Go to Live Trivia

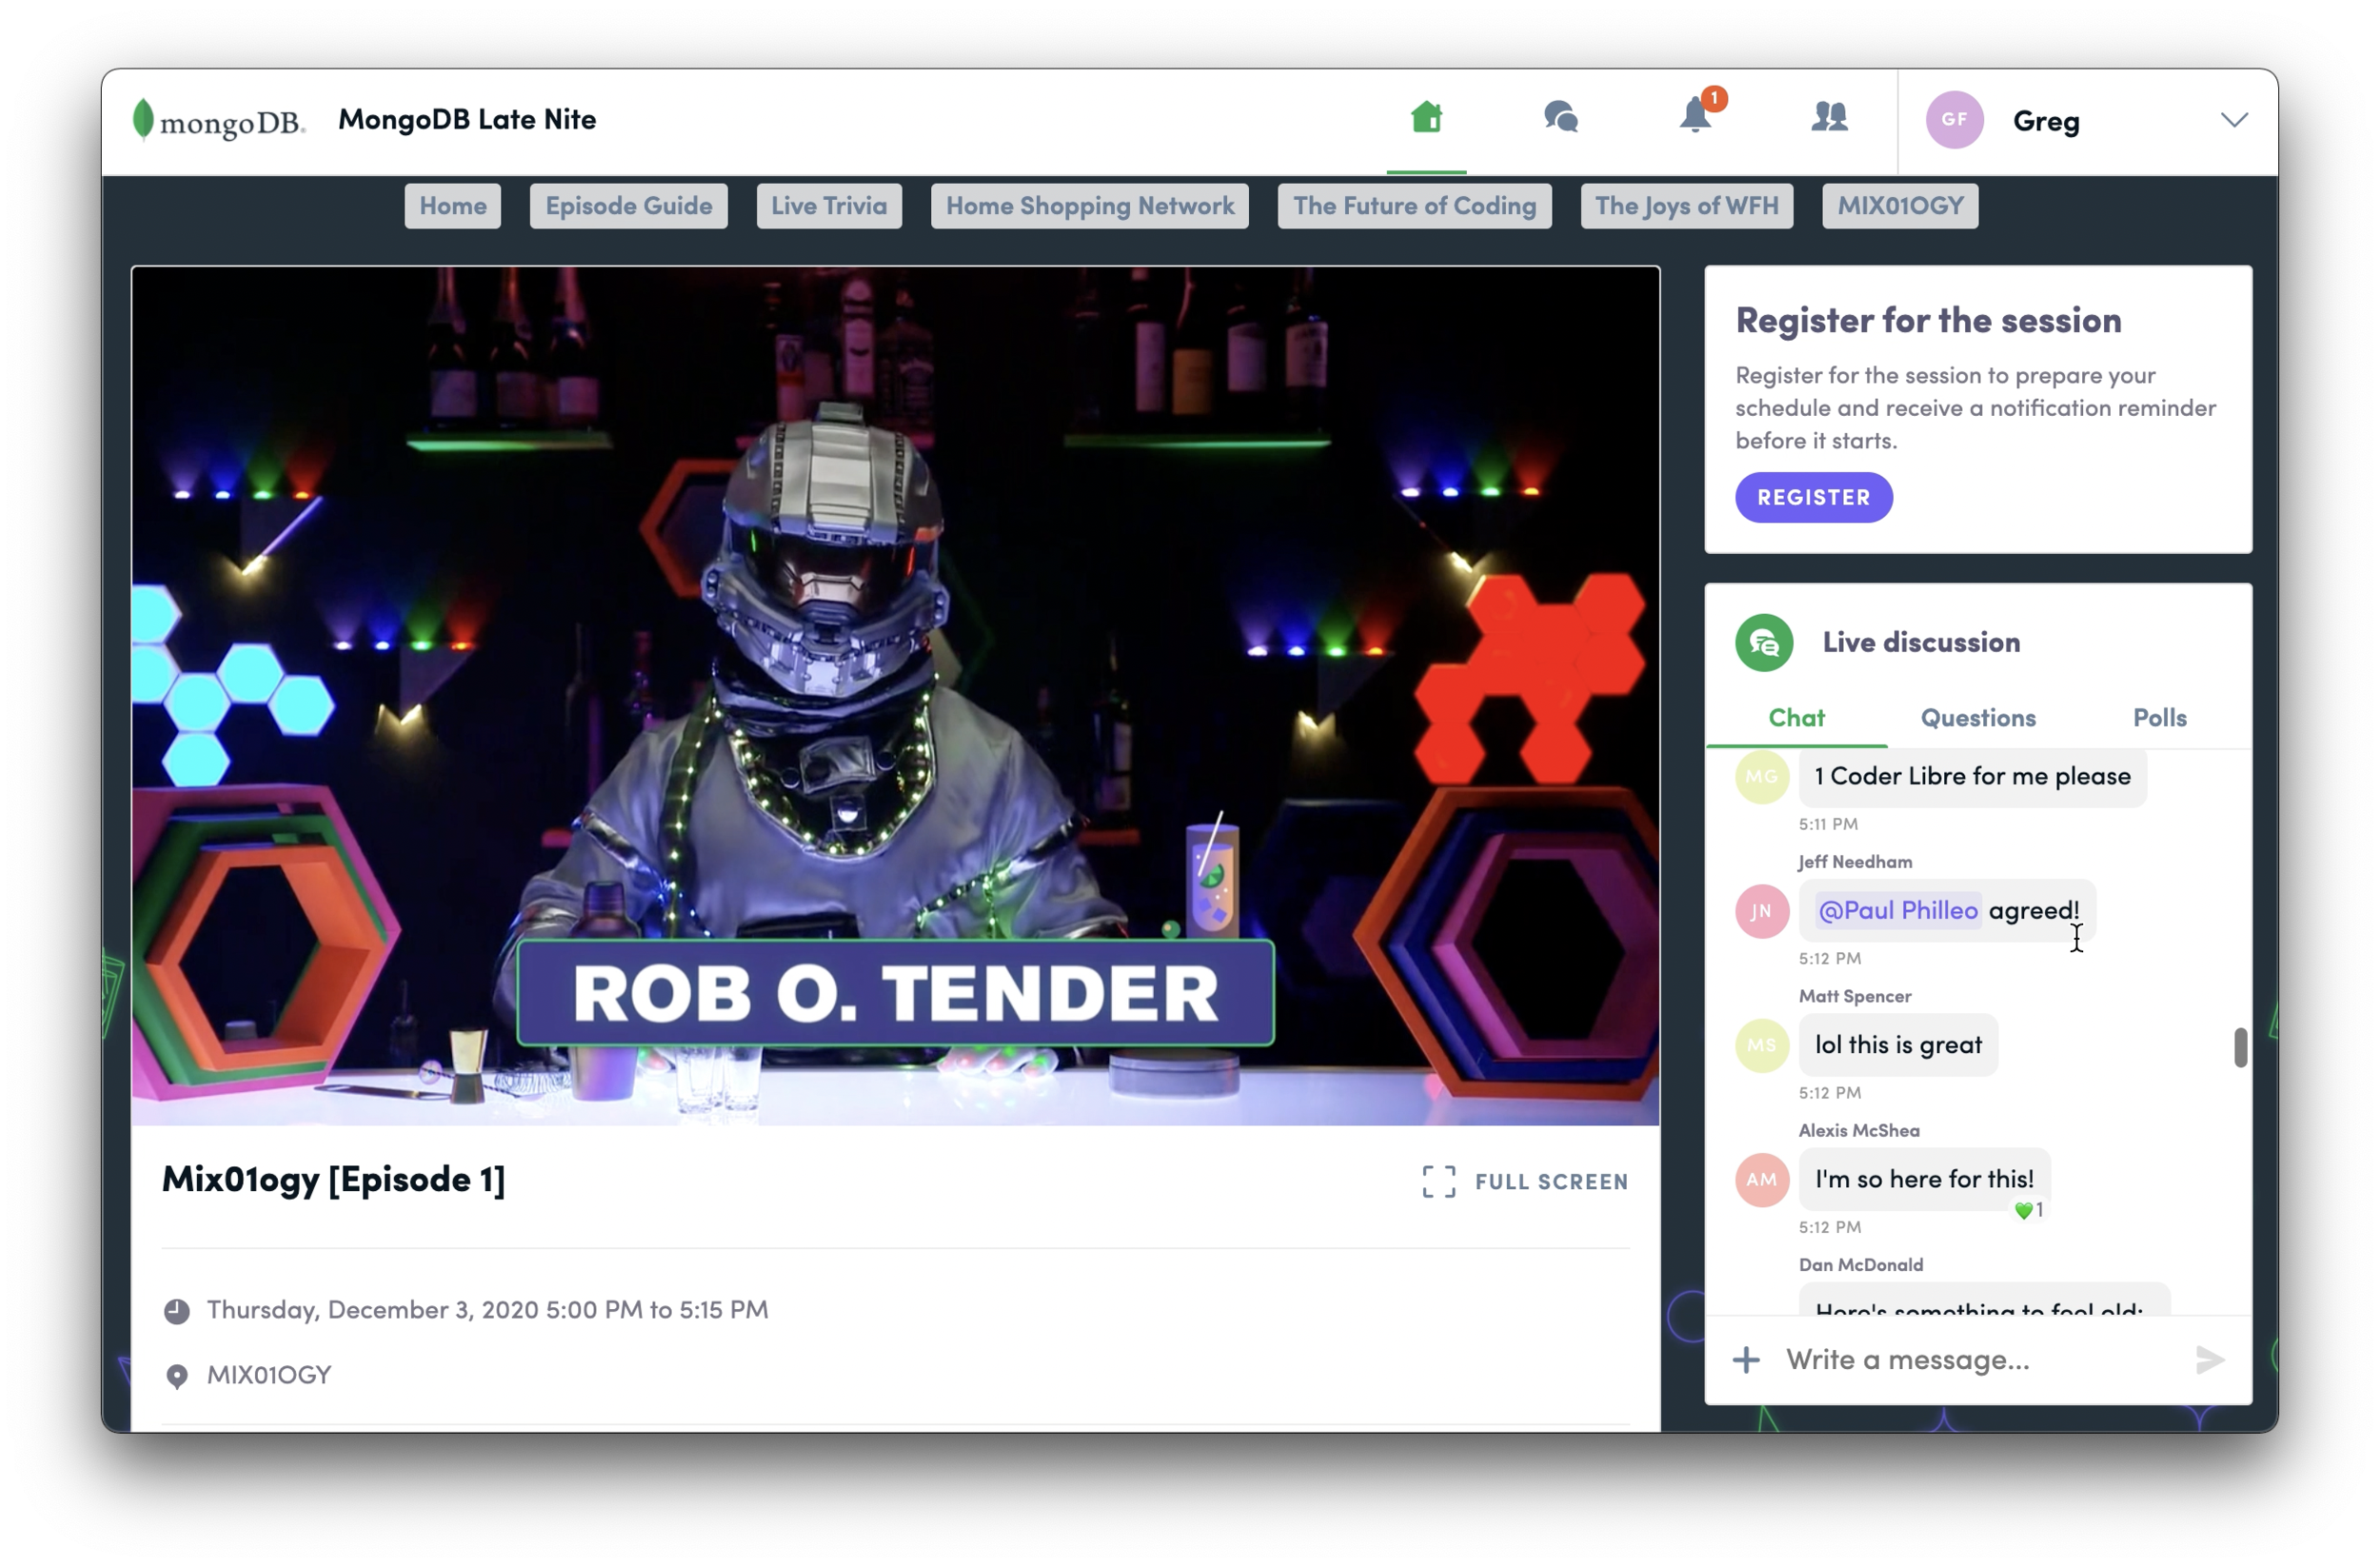point(828,206)
